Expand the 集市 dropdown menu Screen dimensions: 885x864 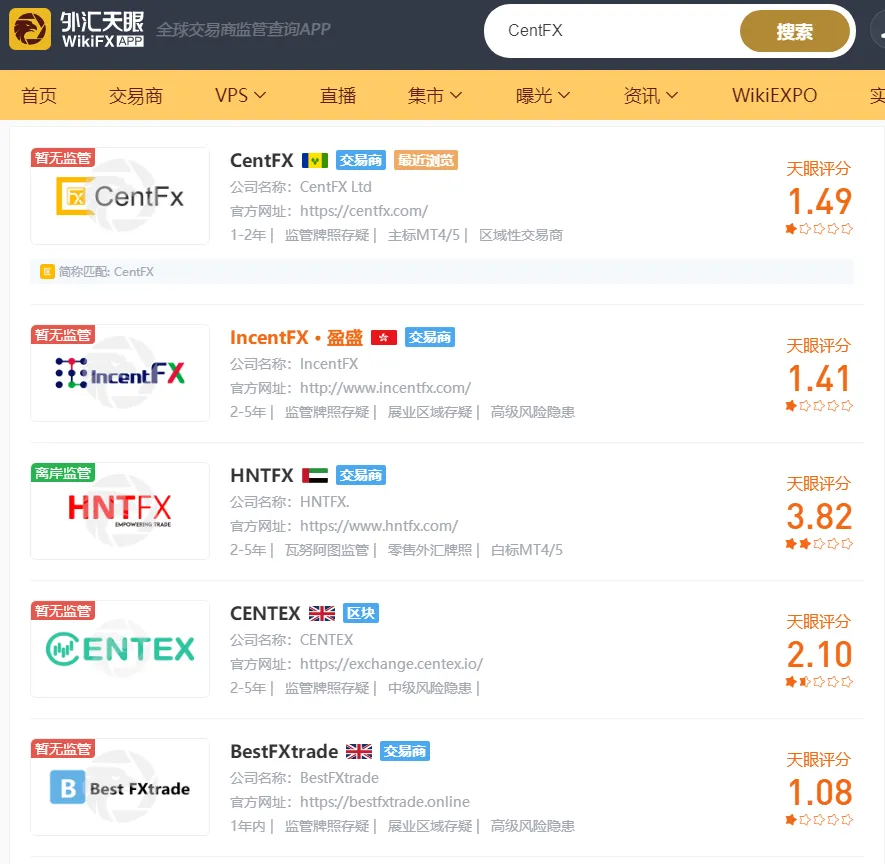tap(435, 95)
